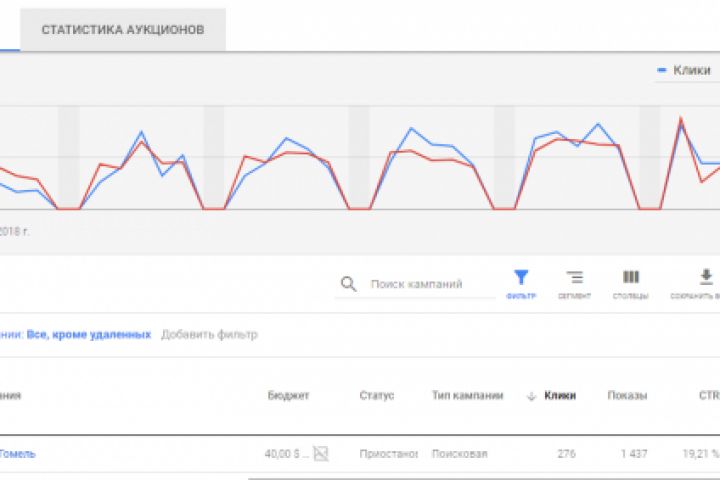Sort by Тип кампании column header
The width and height of the screenshot is (720, 480).
coord(467,395)
